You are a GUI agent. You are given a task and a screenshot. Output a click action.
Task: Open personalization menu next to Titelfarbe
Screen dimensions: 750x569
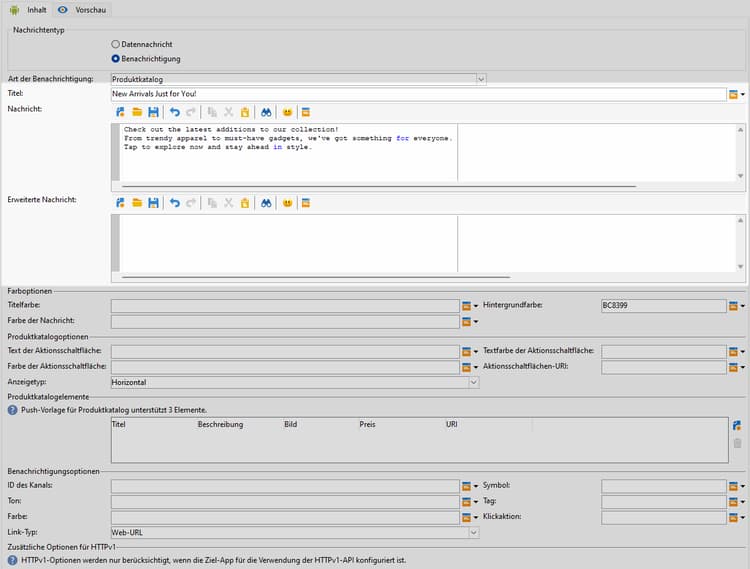470,306
